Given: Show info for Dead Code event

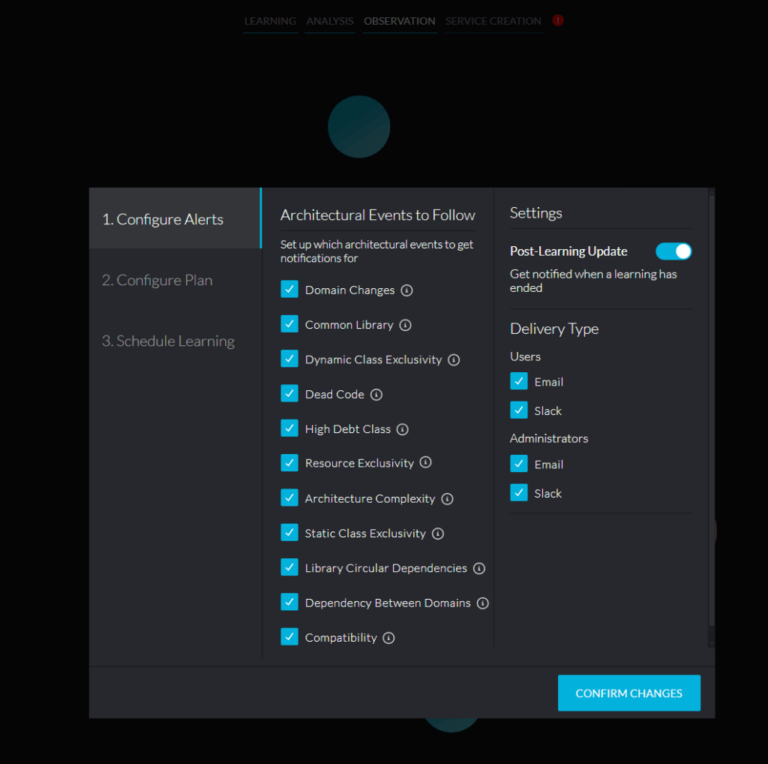Looking at the screenshot, I should (376, 395).
